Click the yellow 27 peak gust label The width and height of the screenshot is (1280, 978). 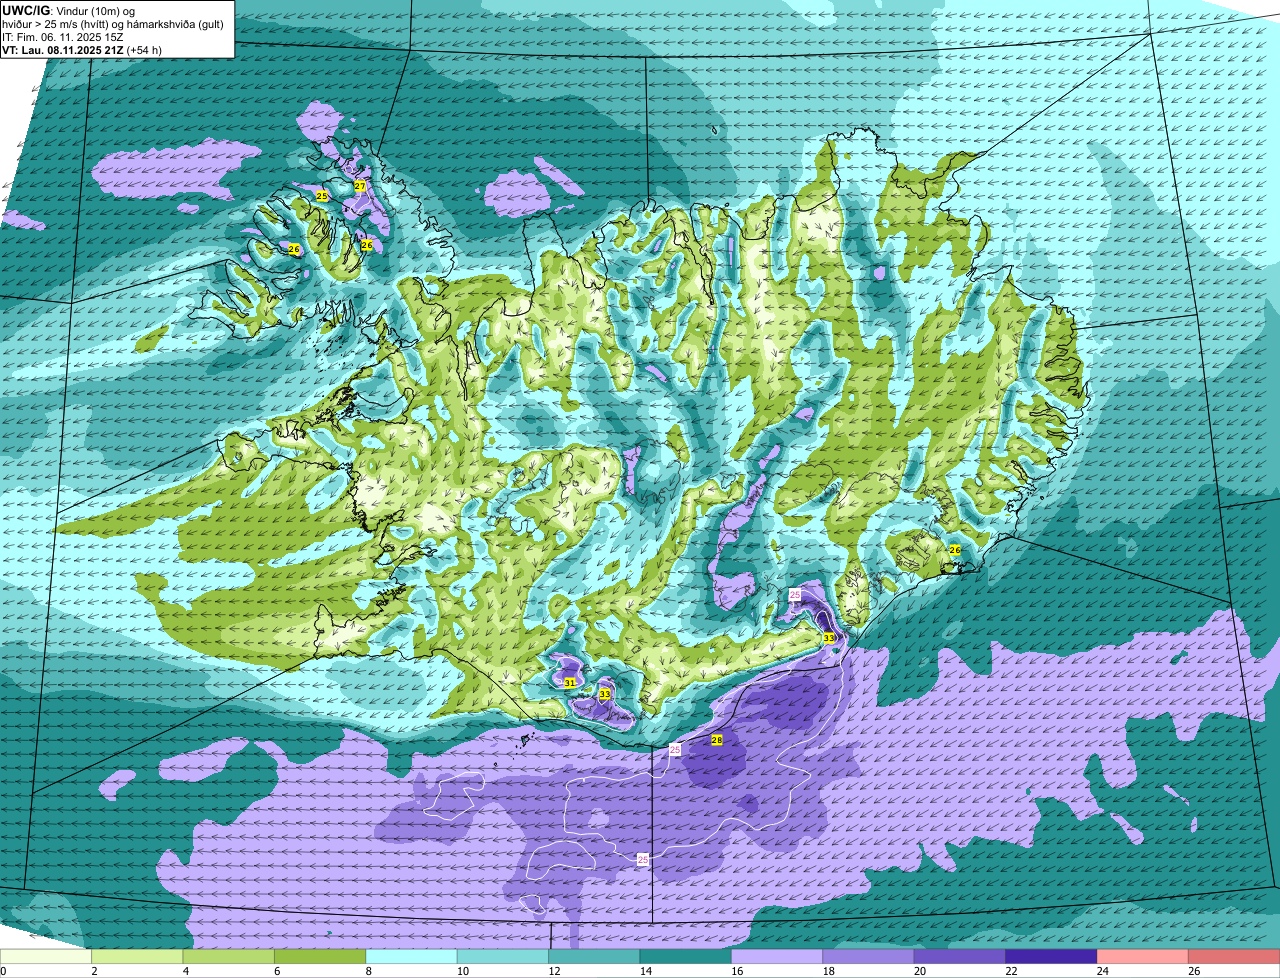[360, 186]
